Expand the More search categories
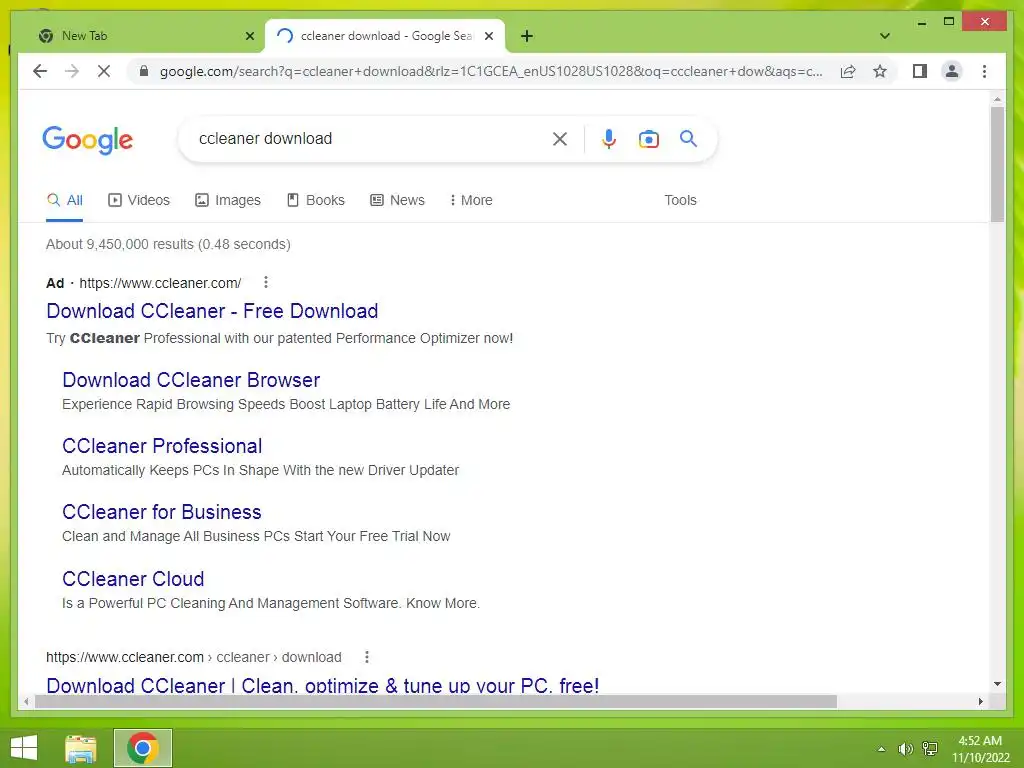Screen dimensions: 1024x768 click(x=471, y=200)
